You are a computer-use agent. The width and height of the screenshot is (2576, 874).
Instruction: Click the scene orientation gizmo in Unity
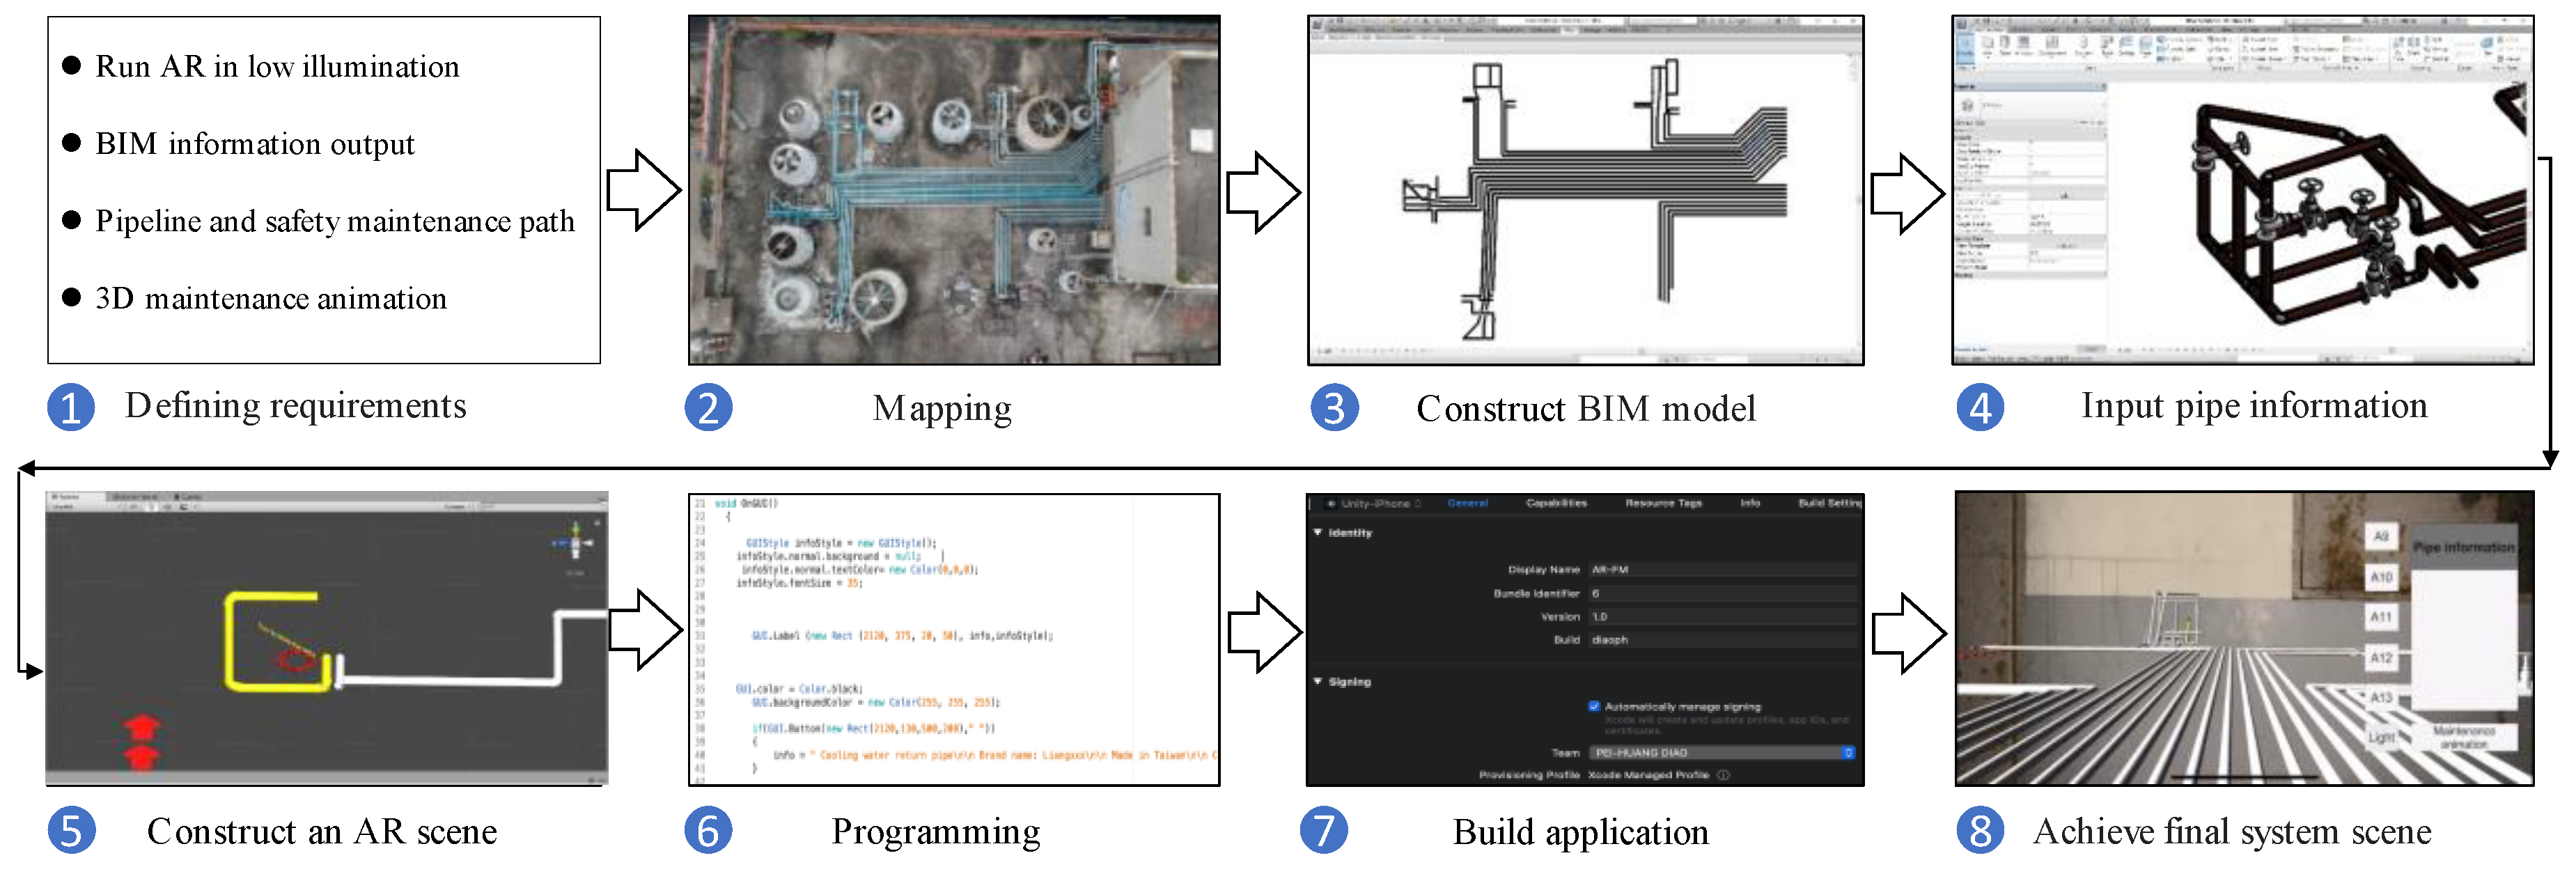tap(575, 542)
